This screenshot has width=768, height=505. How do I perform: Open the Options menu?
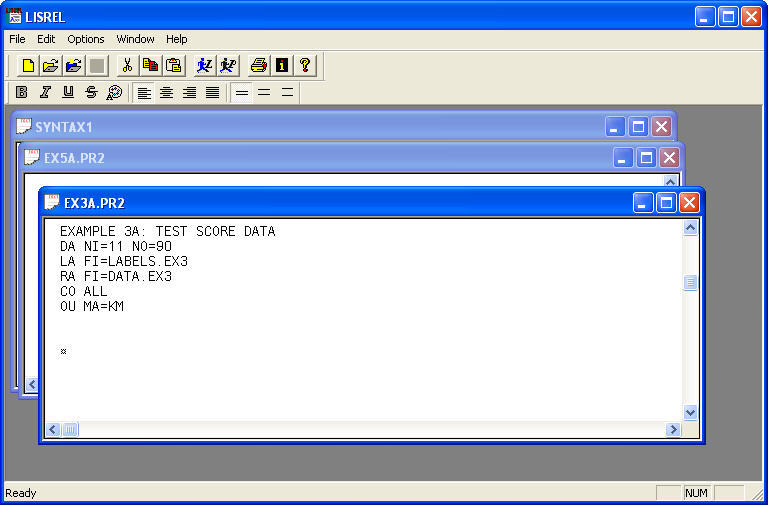click(x=86, y=39)
